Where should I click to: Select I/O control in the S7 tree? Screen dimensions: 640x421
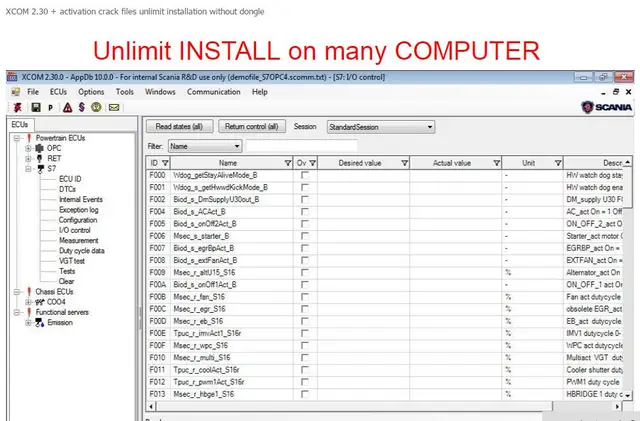point(75,230)
